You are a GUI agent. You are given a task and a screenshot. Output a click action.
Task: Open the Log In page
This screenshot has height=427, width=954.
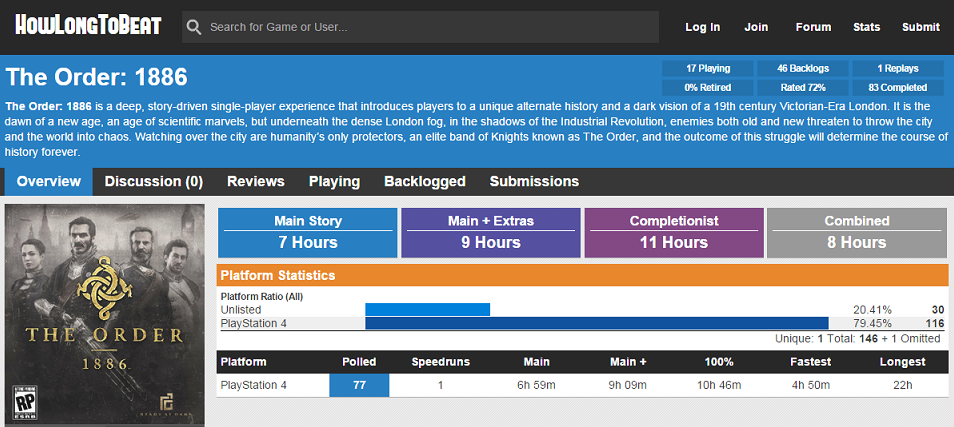click(703, 27)
